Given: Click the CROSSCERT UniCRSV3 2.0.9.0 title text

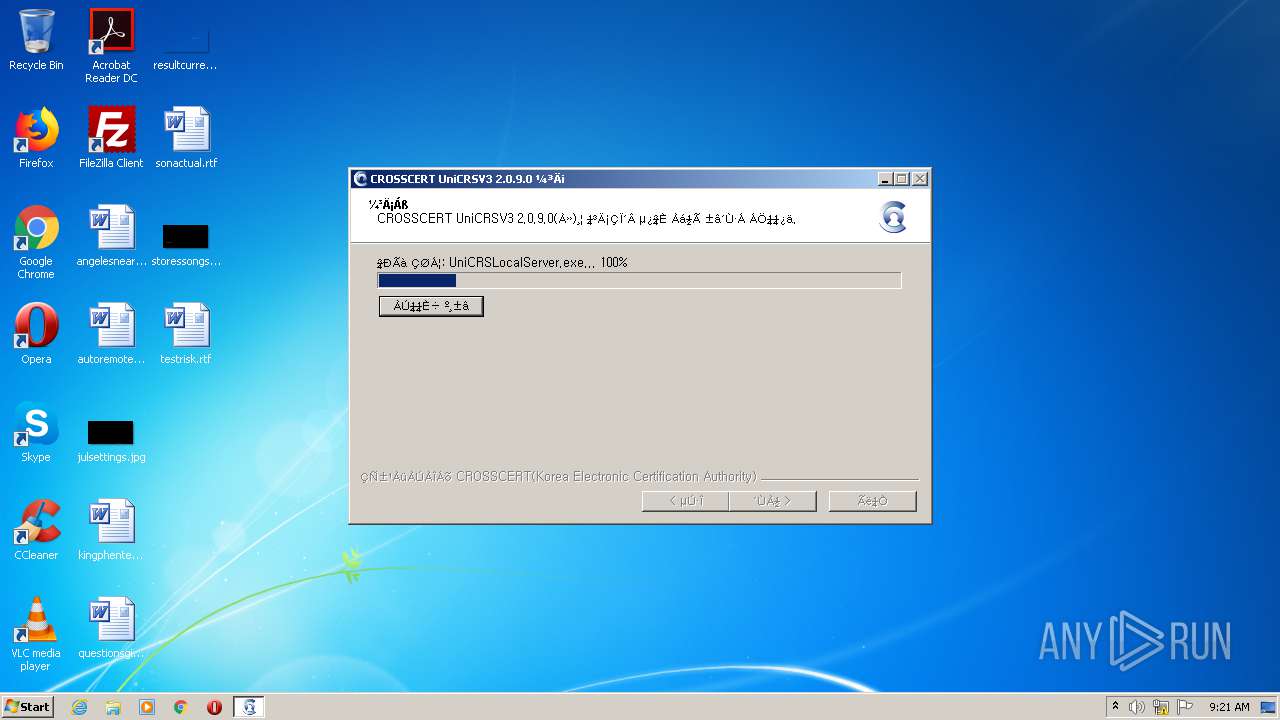Looking at the screenshot, I should coord(467,179).
